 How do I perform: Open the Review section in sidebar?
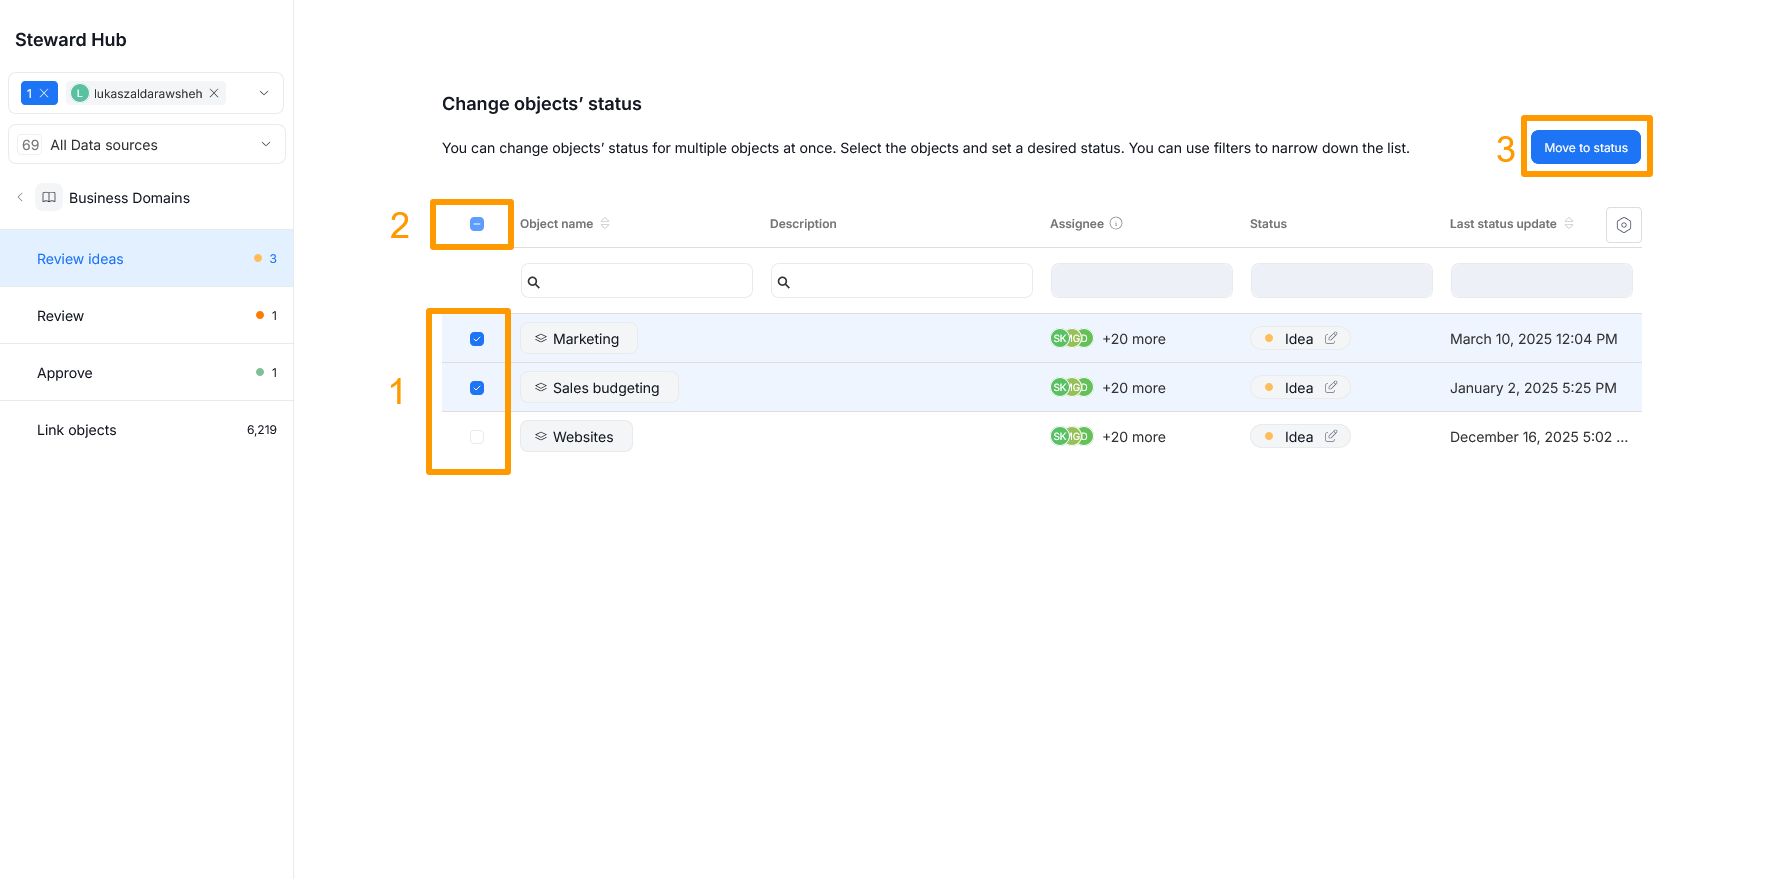pos(61,316)
